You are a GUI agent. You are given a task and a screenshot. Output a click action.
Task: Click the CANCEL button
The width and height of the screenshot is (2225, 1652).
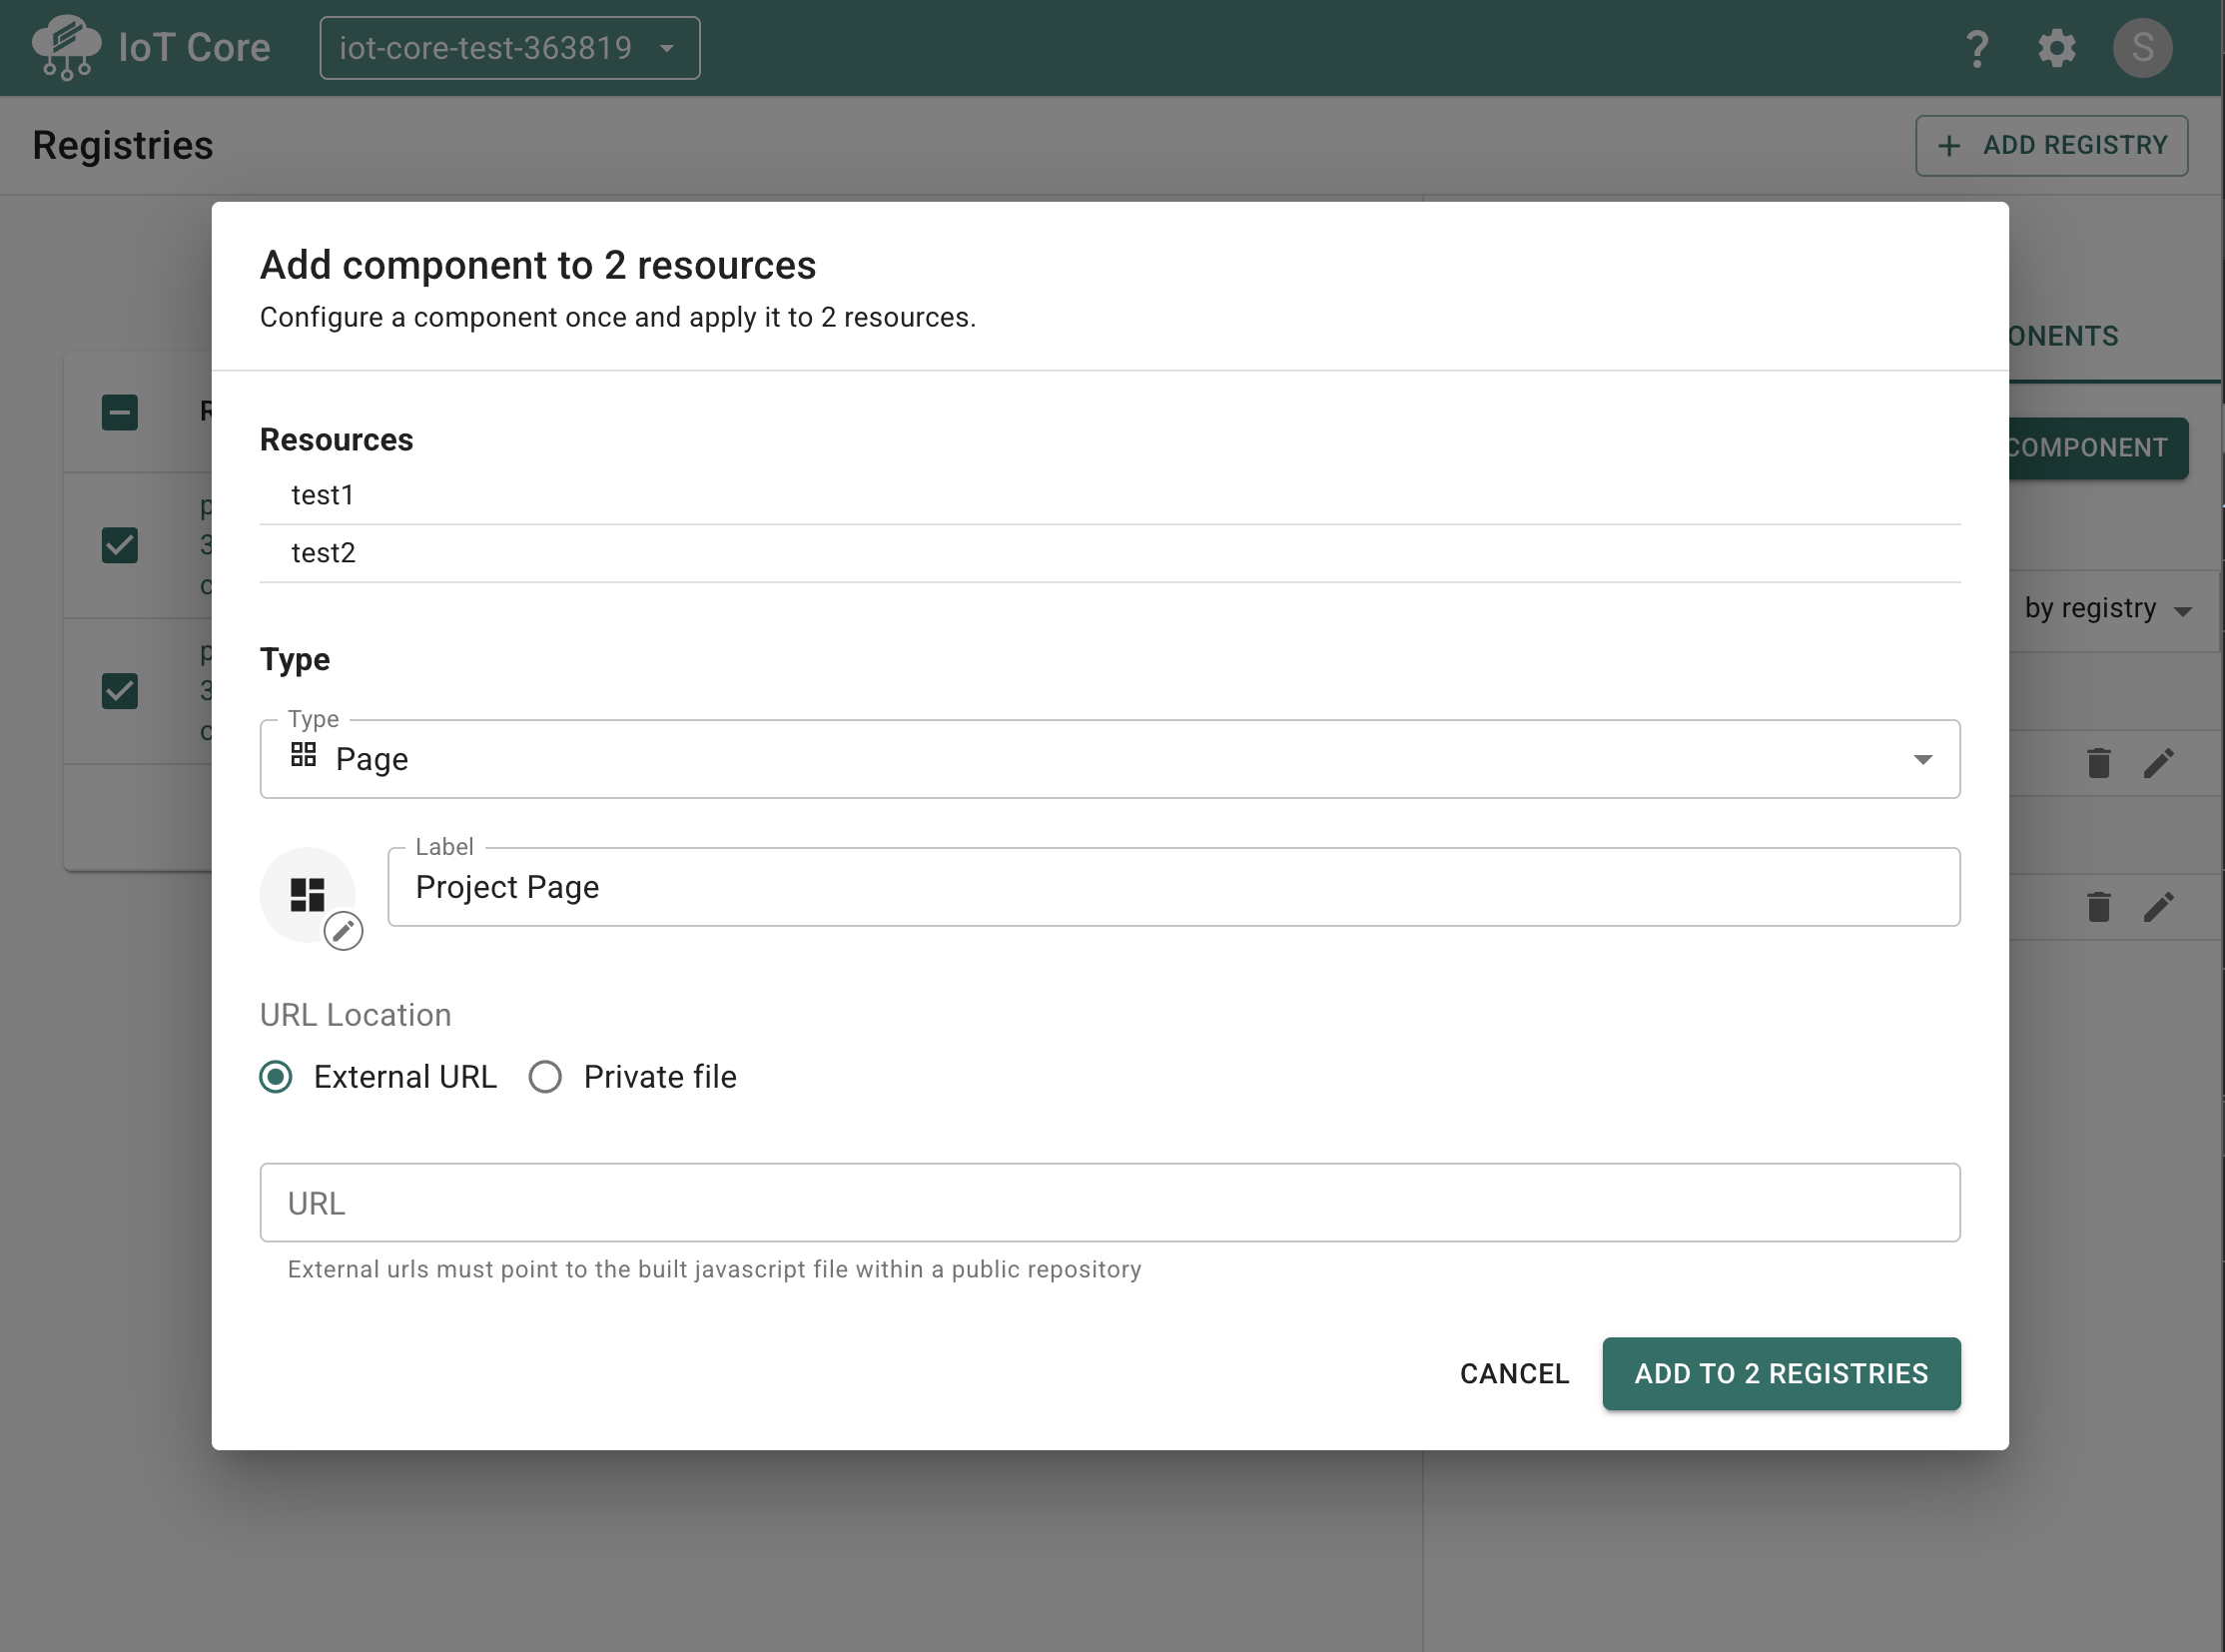(x=1514, y=1374)
